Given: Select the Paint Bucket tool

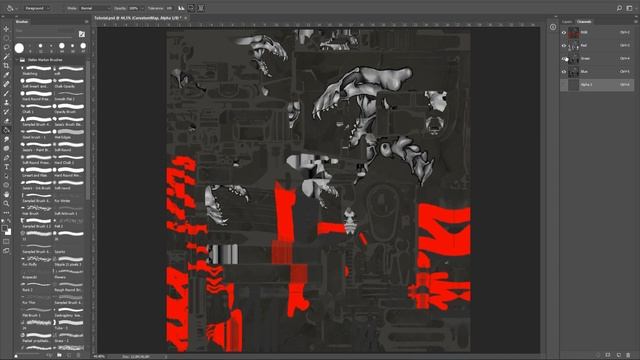Looking at the screenshot, I should pyautogui.click(x=6, y=130).
